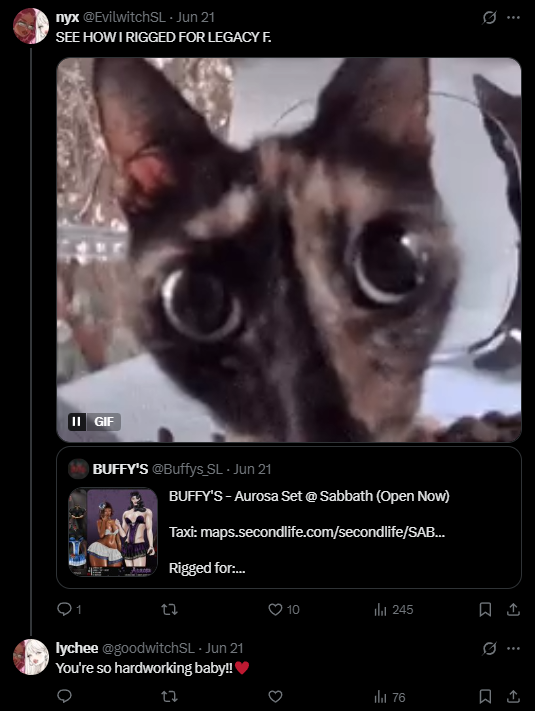The height and width of the screenshot is (711, 535).
Task: Repost nyx's post
Action: pos(170,609)
